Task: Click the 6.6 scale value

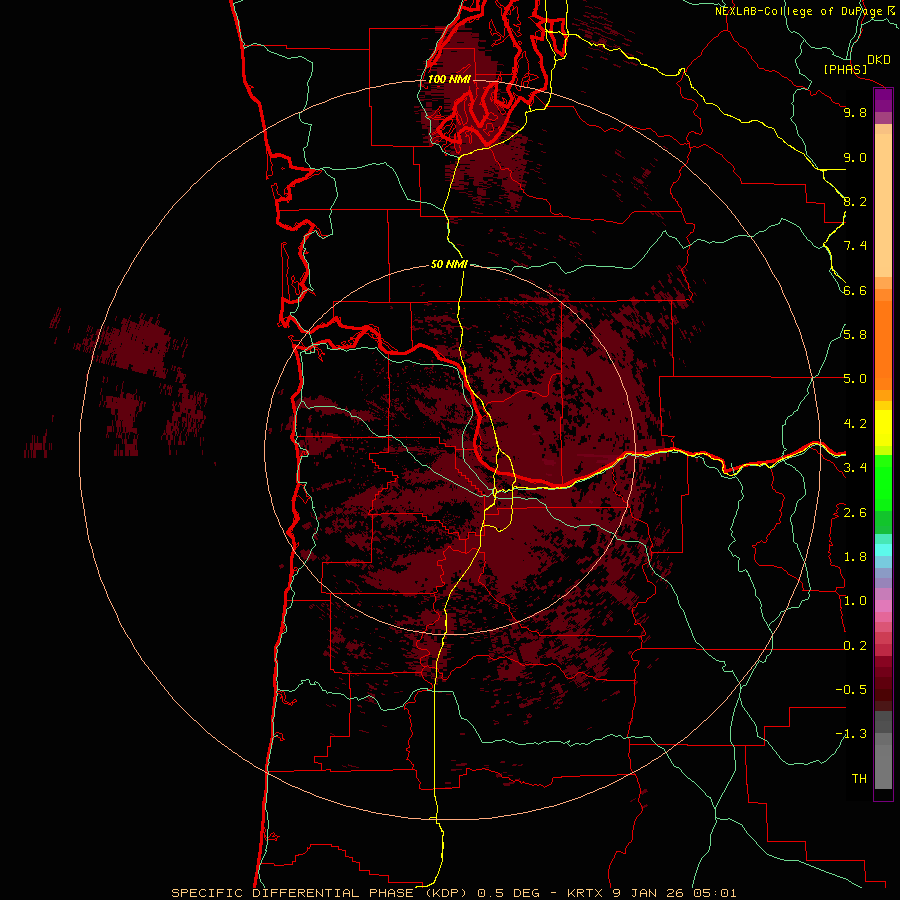Action: point(855,290)
